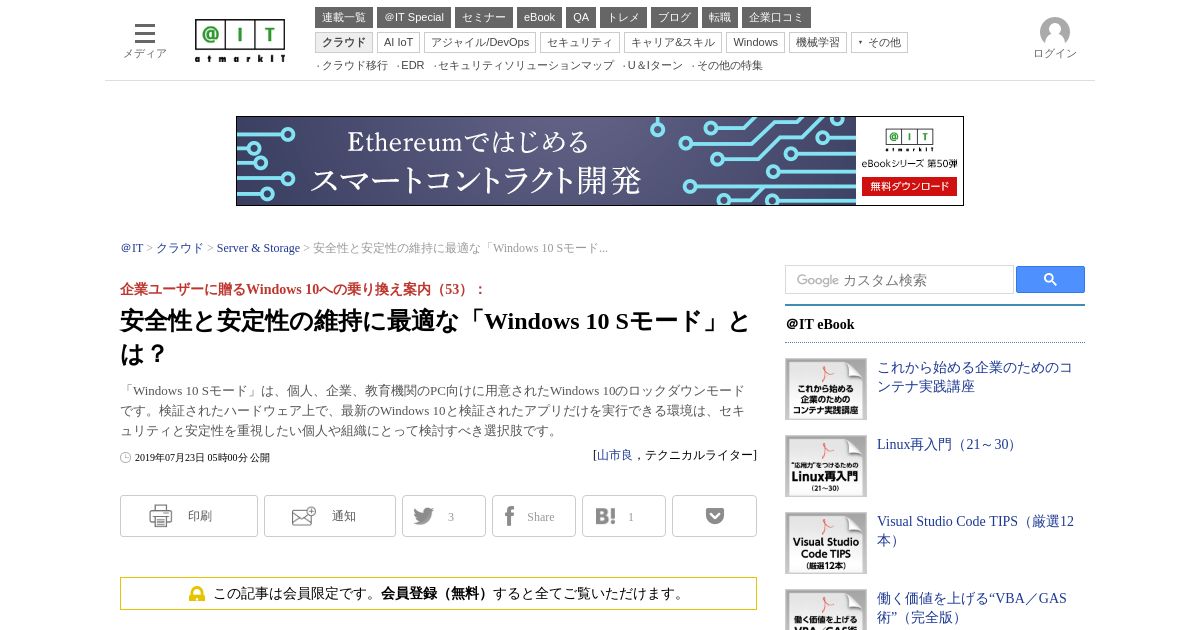Open the 転職 tab

(720, 17)
